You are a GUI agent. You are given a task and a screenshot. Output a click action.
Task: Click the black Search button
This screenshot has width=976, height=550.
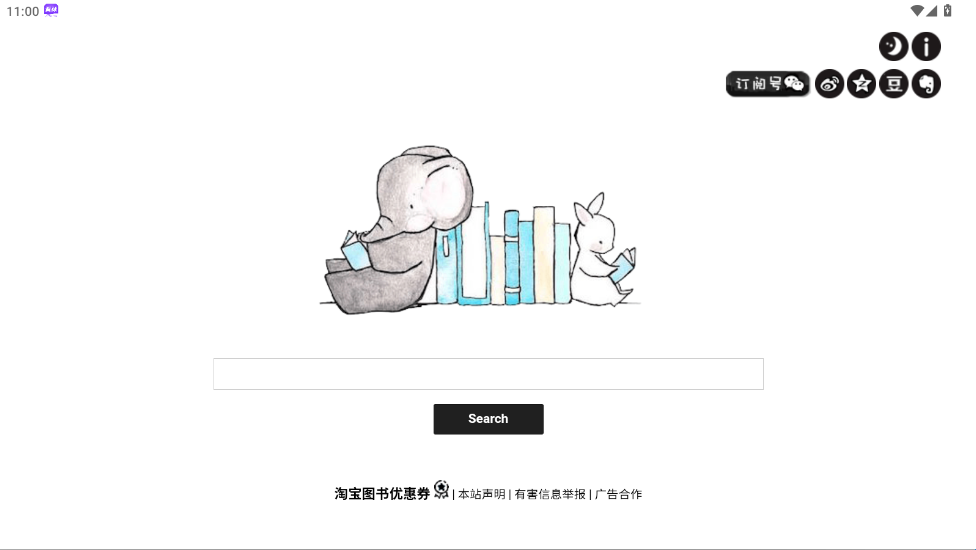489,419
